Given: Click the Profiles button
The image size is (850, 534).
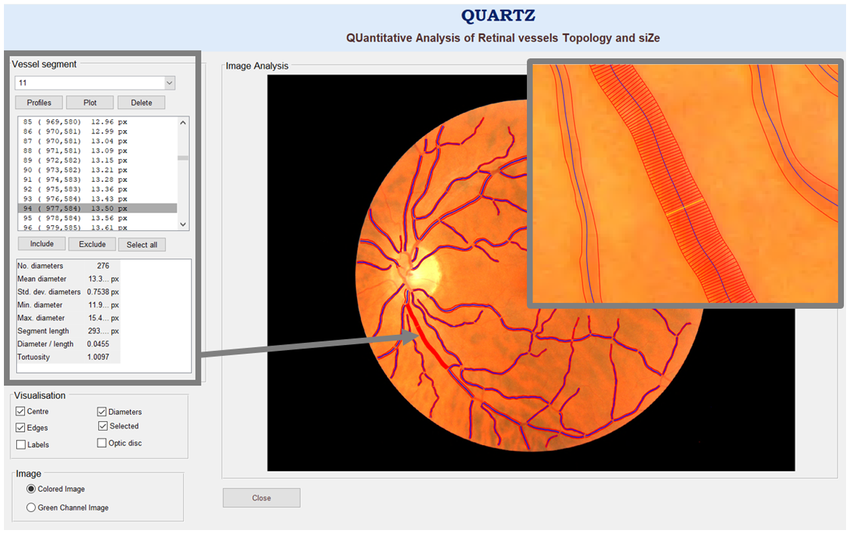Looking at the screenshot, I should click(x=39, y=102).
